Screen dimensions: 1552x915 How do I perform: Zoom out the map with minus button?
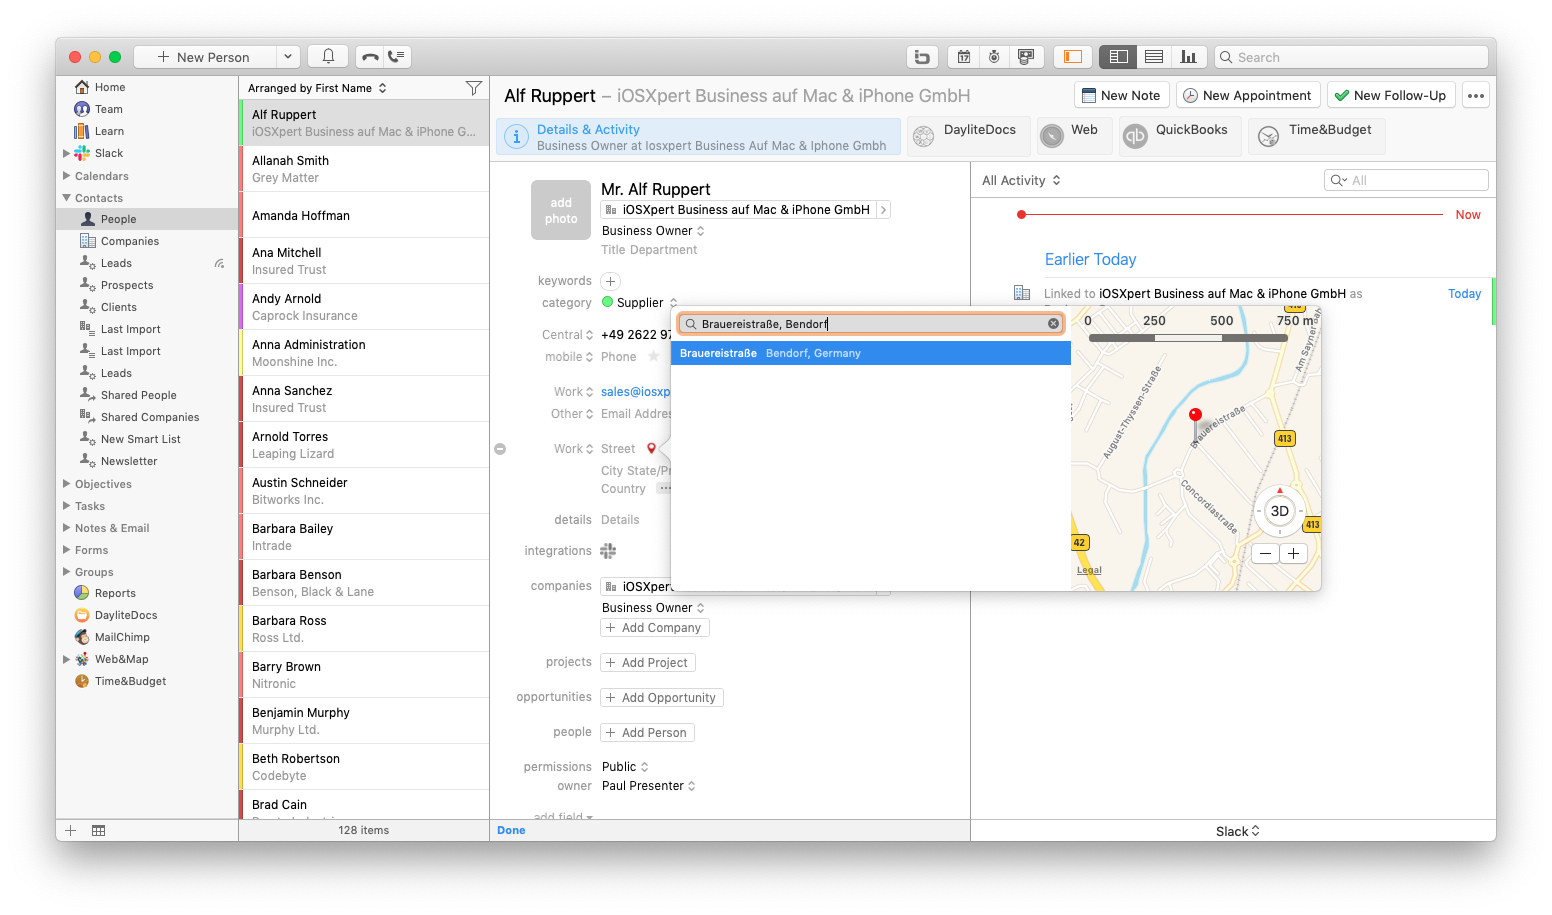(1266, 553)
